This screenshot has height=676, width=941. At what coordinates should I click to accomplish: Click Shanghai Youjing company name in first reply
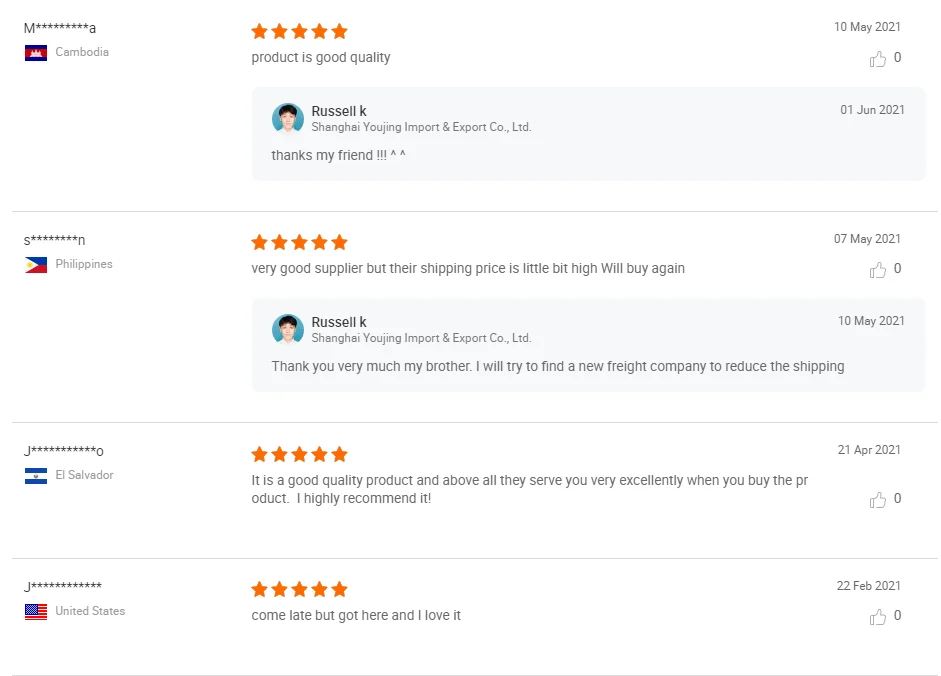click(x=421, y=127)
